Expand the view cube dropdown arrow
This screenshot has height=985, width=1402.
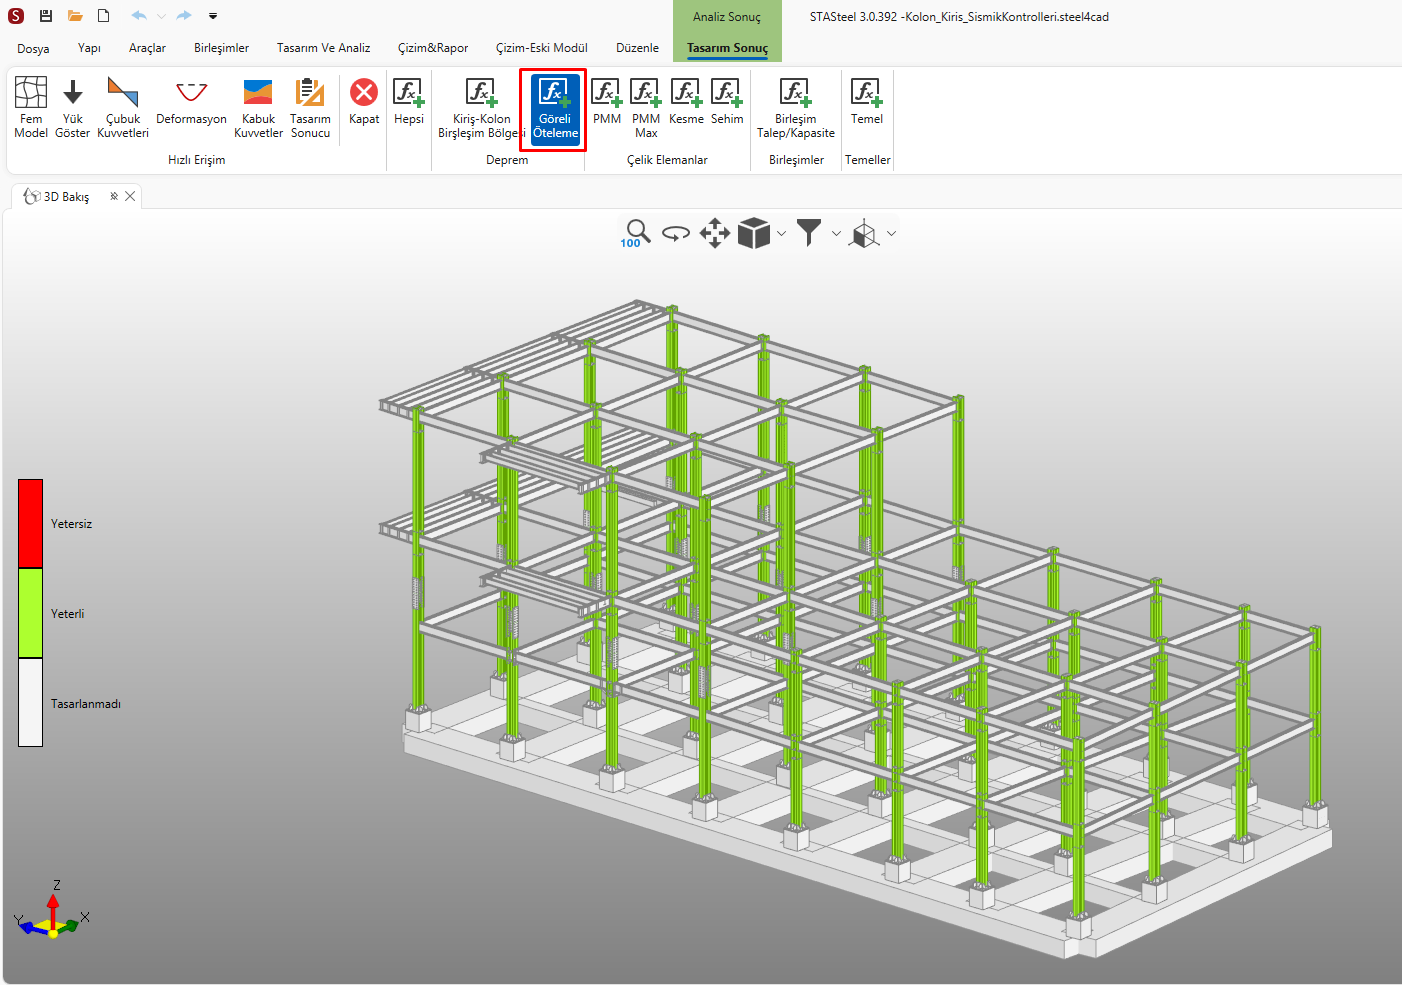pyautogui.click(x=782, y=234)
